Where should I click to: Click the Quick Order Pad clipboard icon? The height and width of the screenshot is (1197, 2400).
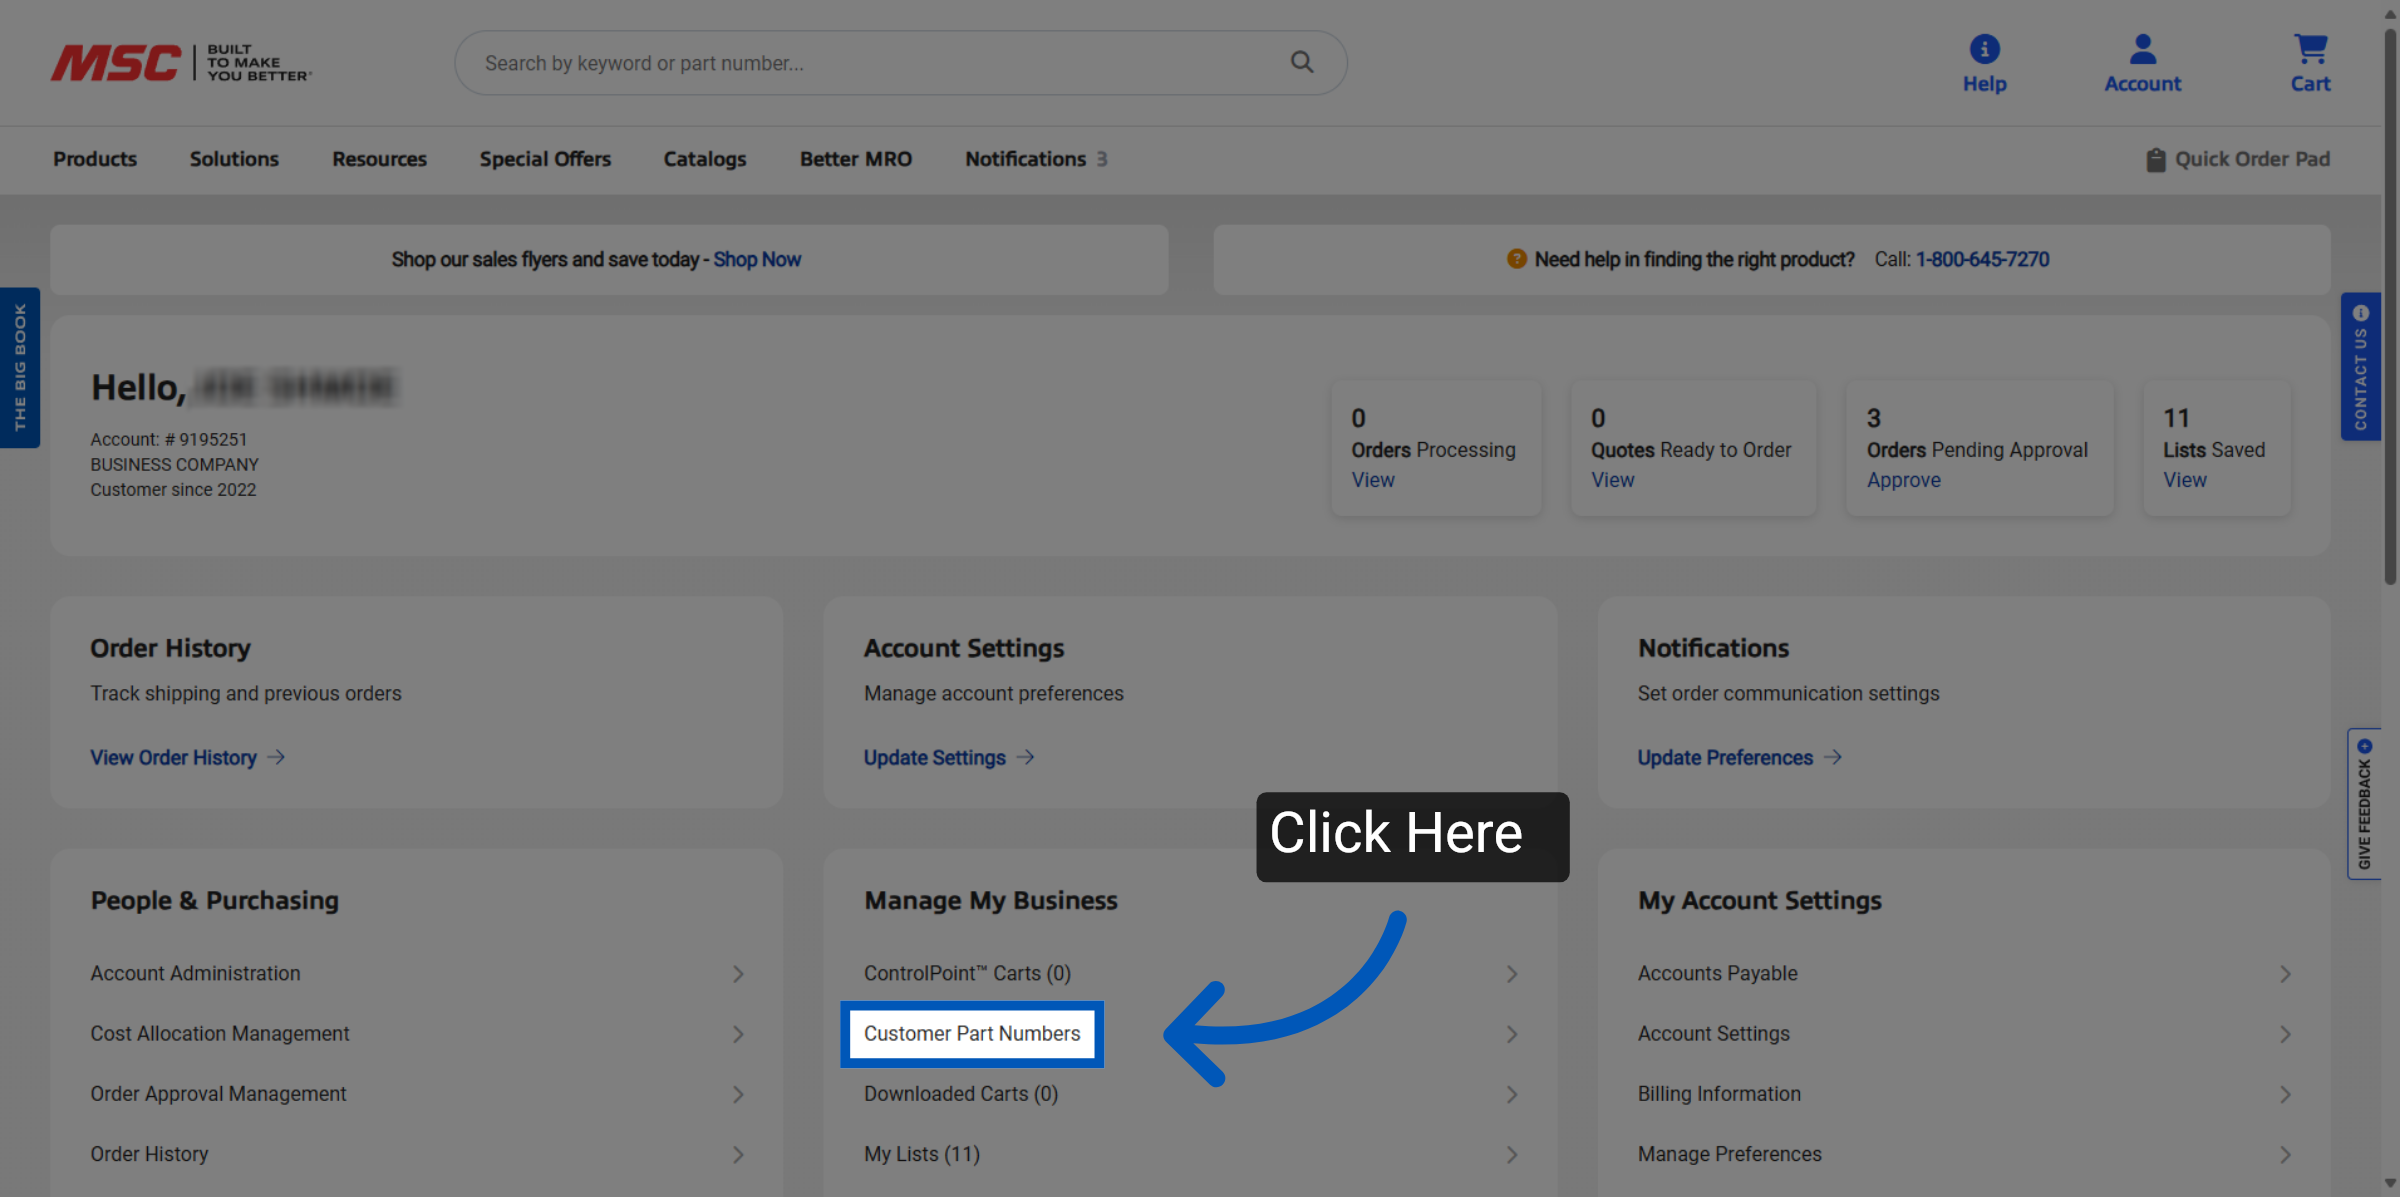click(2156, 159)
